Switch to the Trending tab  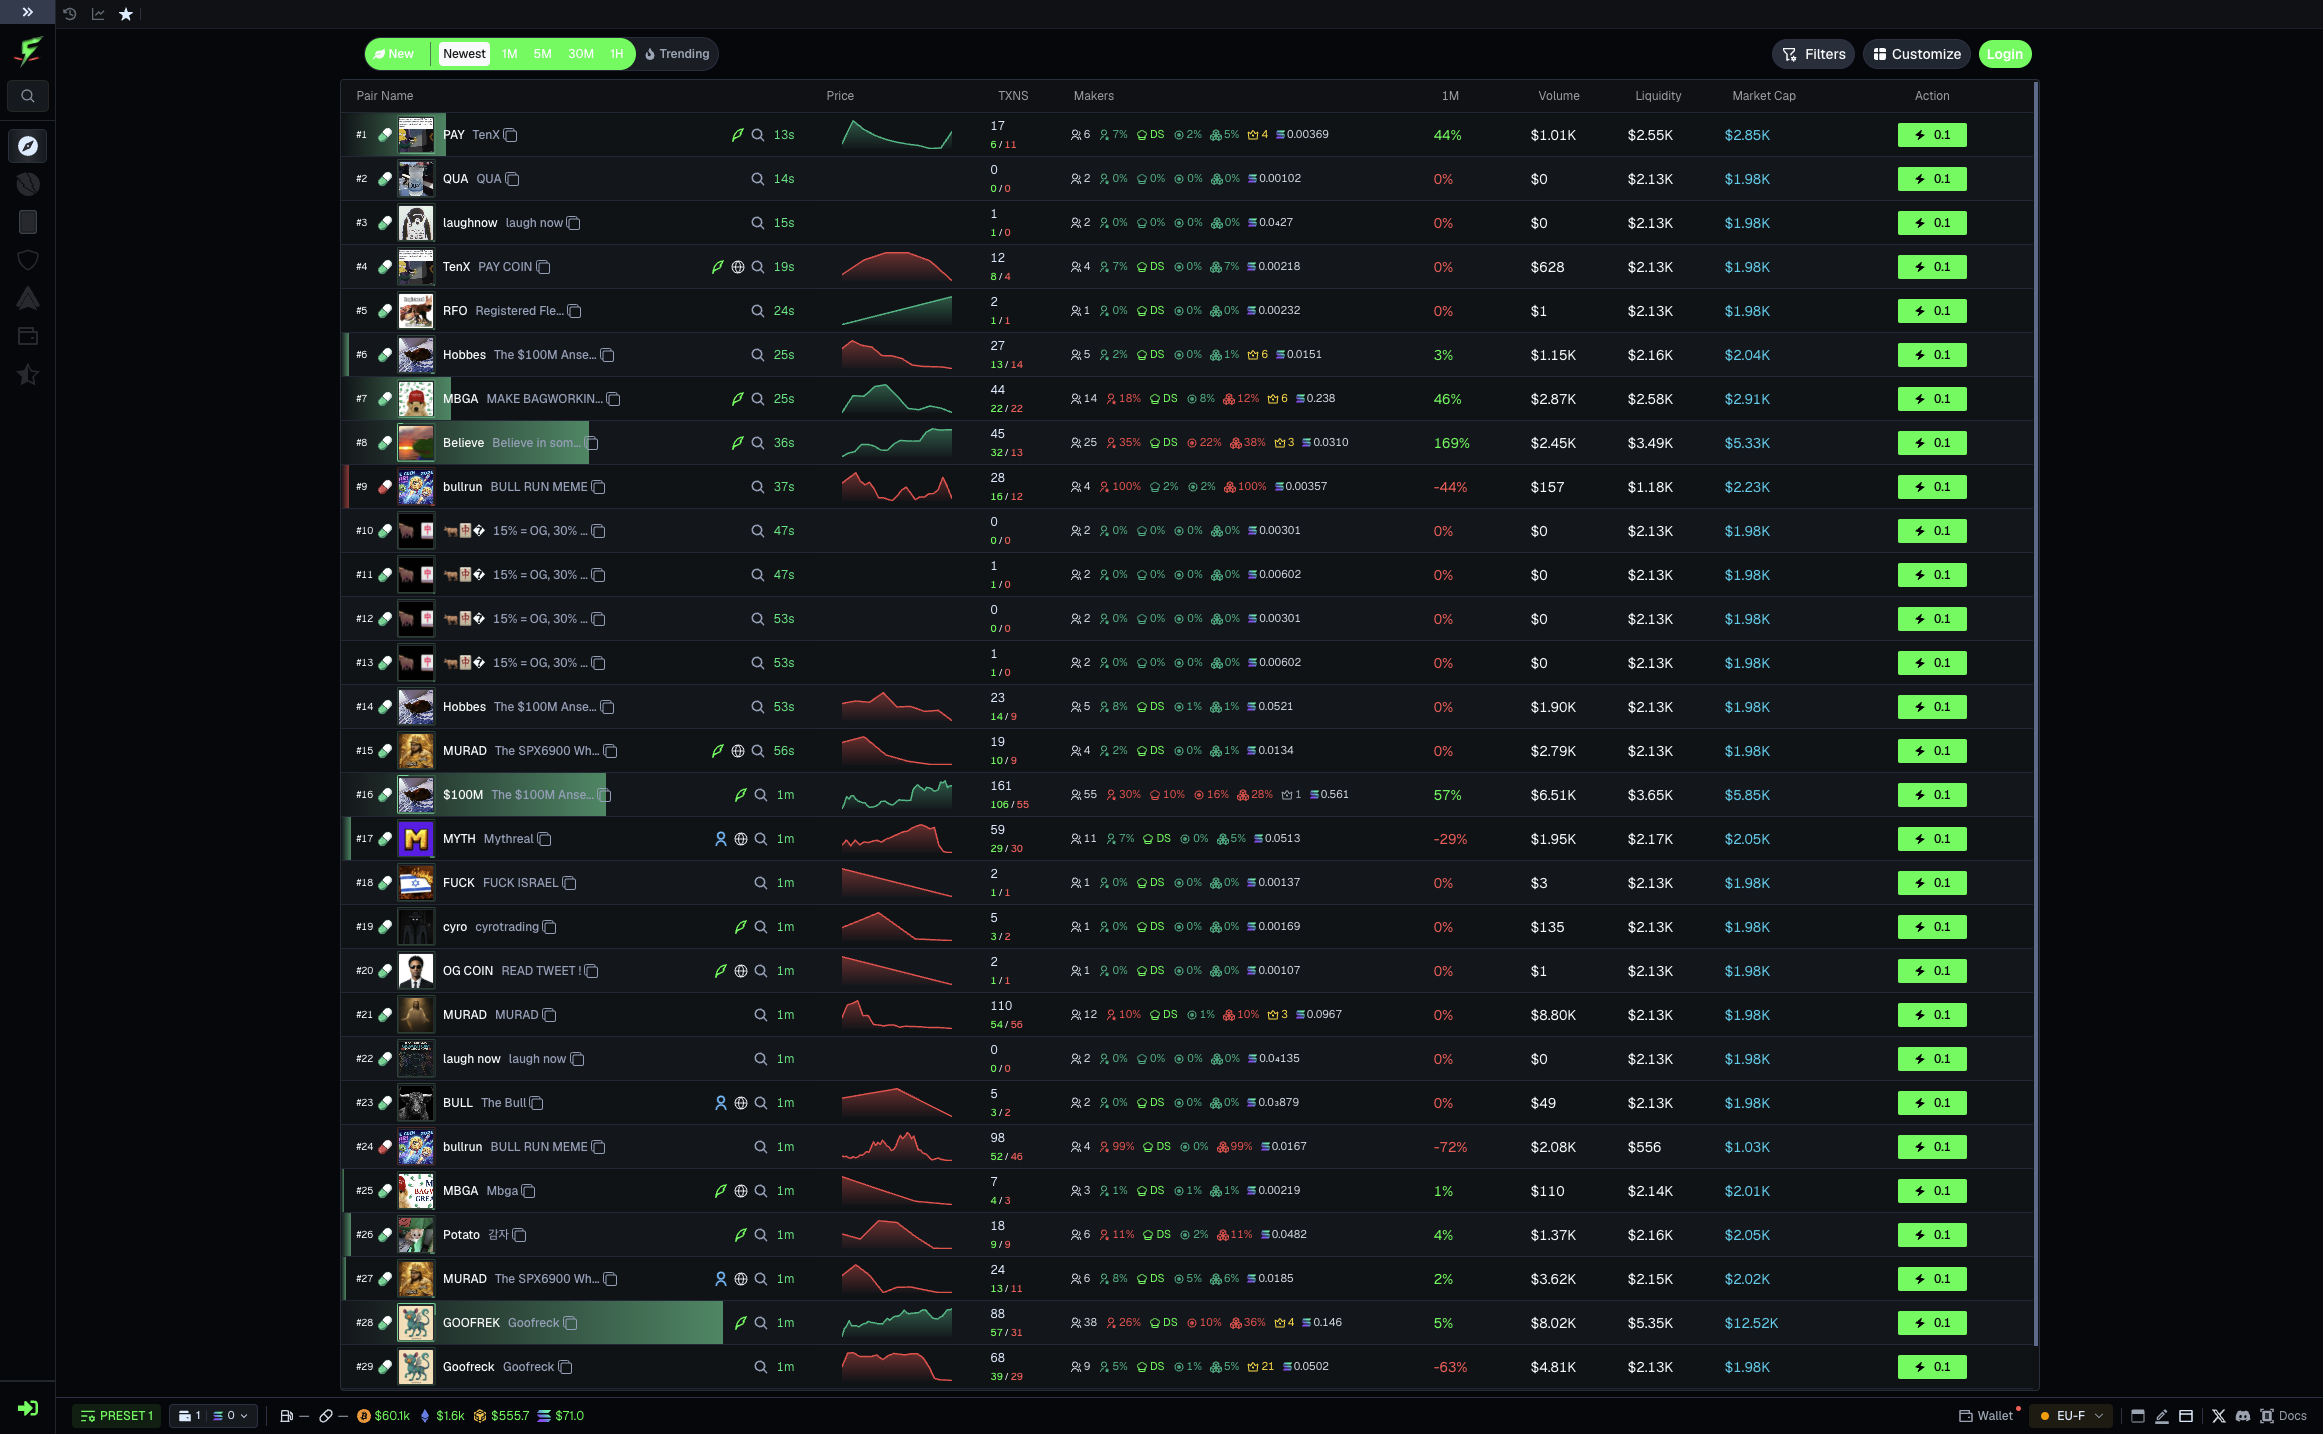(677, 54)
